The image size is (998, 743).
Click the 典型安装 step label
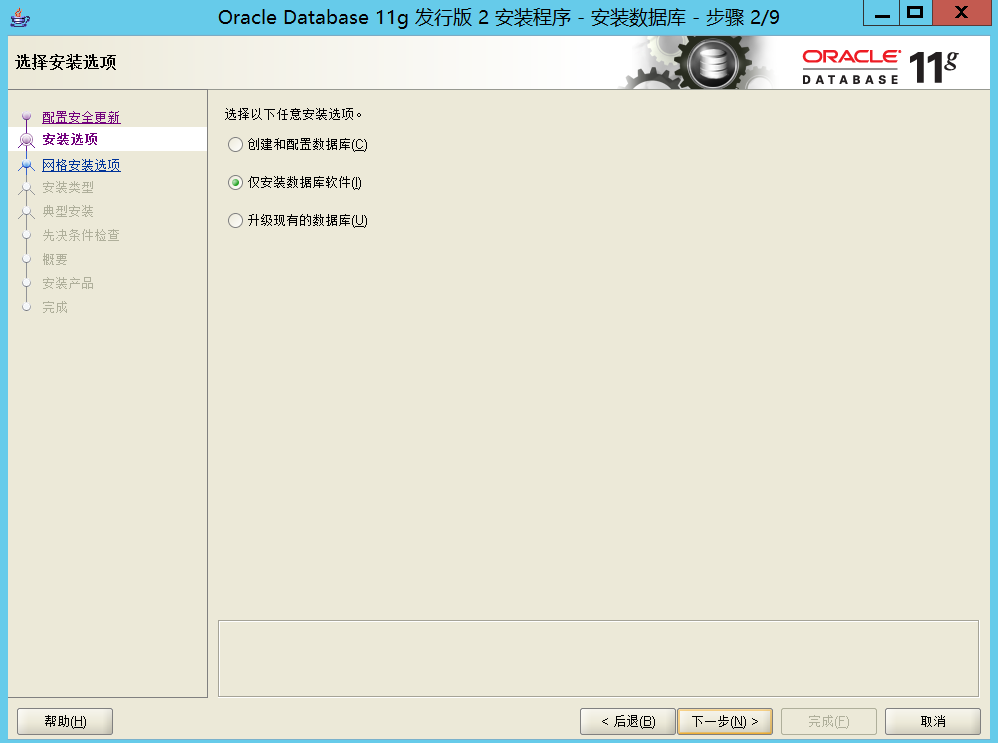(x=67, y=211)
